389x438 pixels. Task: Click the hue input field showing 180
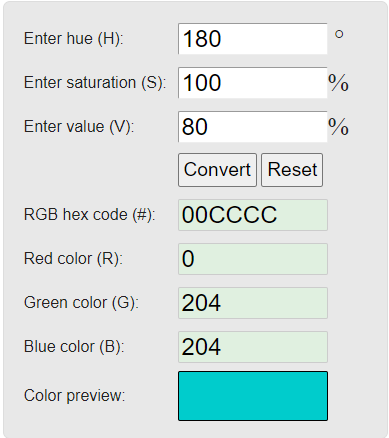tap(253, 39)
